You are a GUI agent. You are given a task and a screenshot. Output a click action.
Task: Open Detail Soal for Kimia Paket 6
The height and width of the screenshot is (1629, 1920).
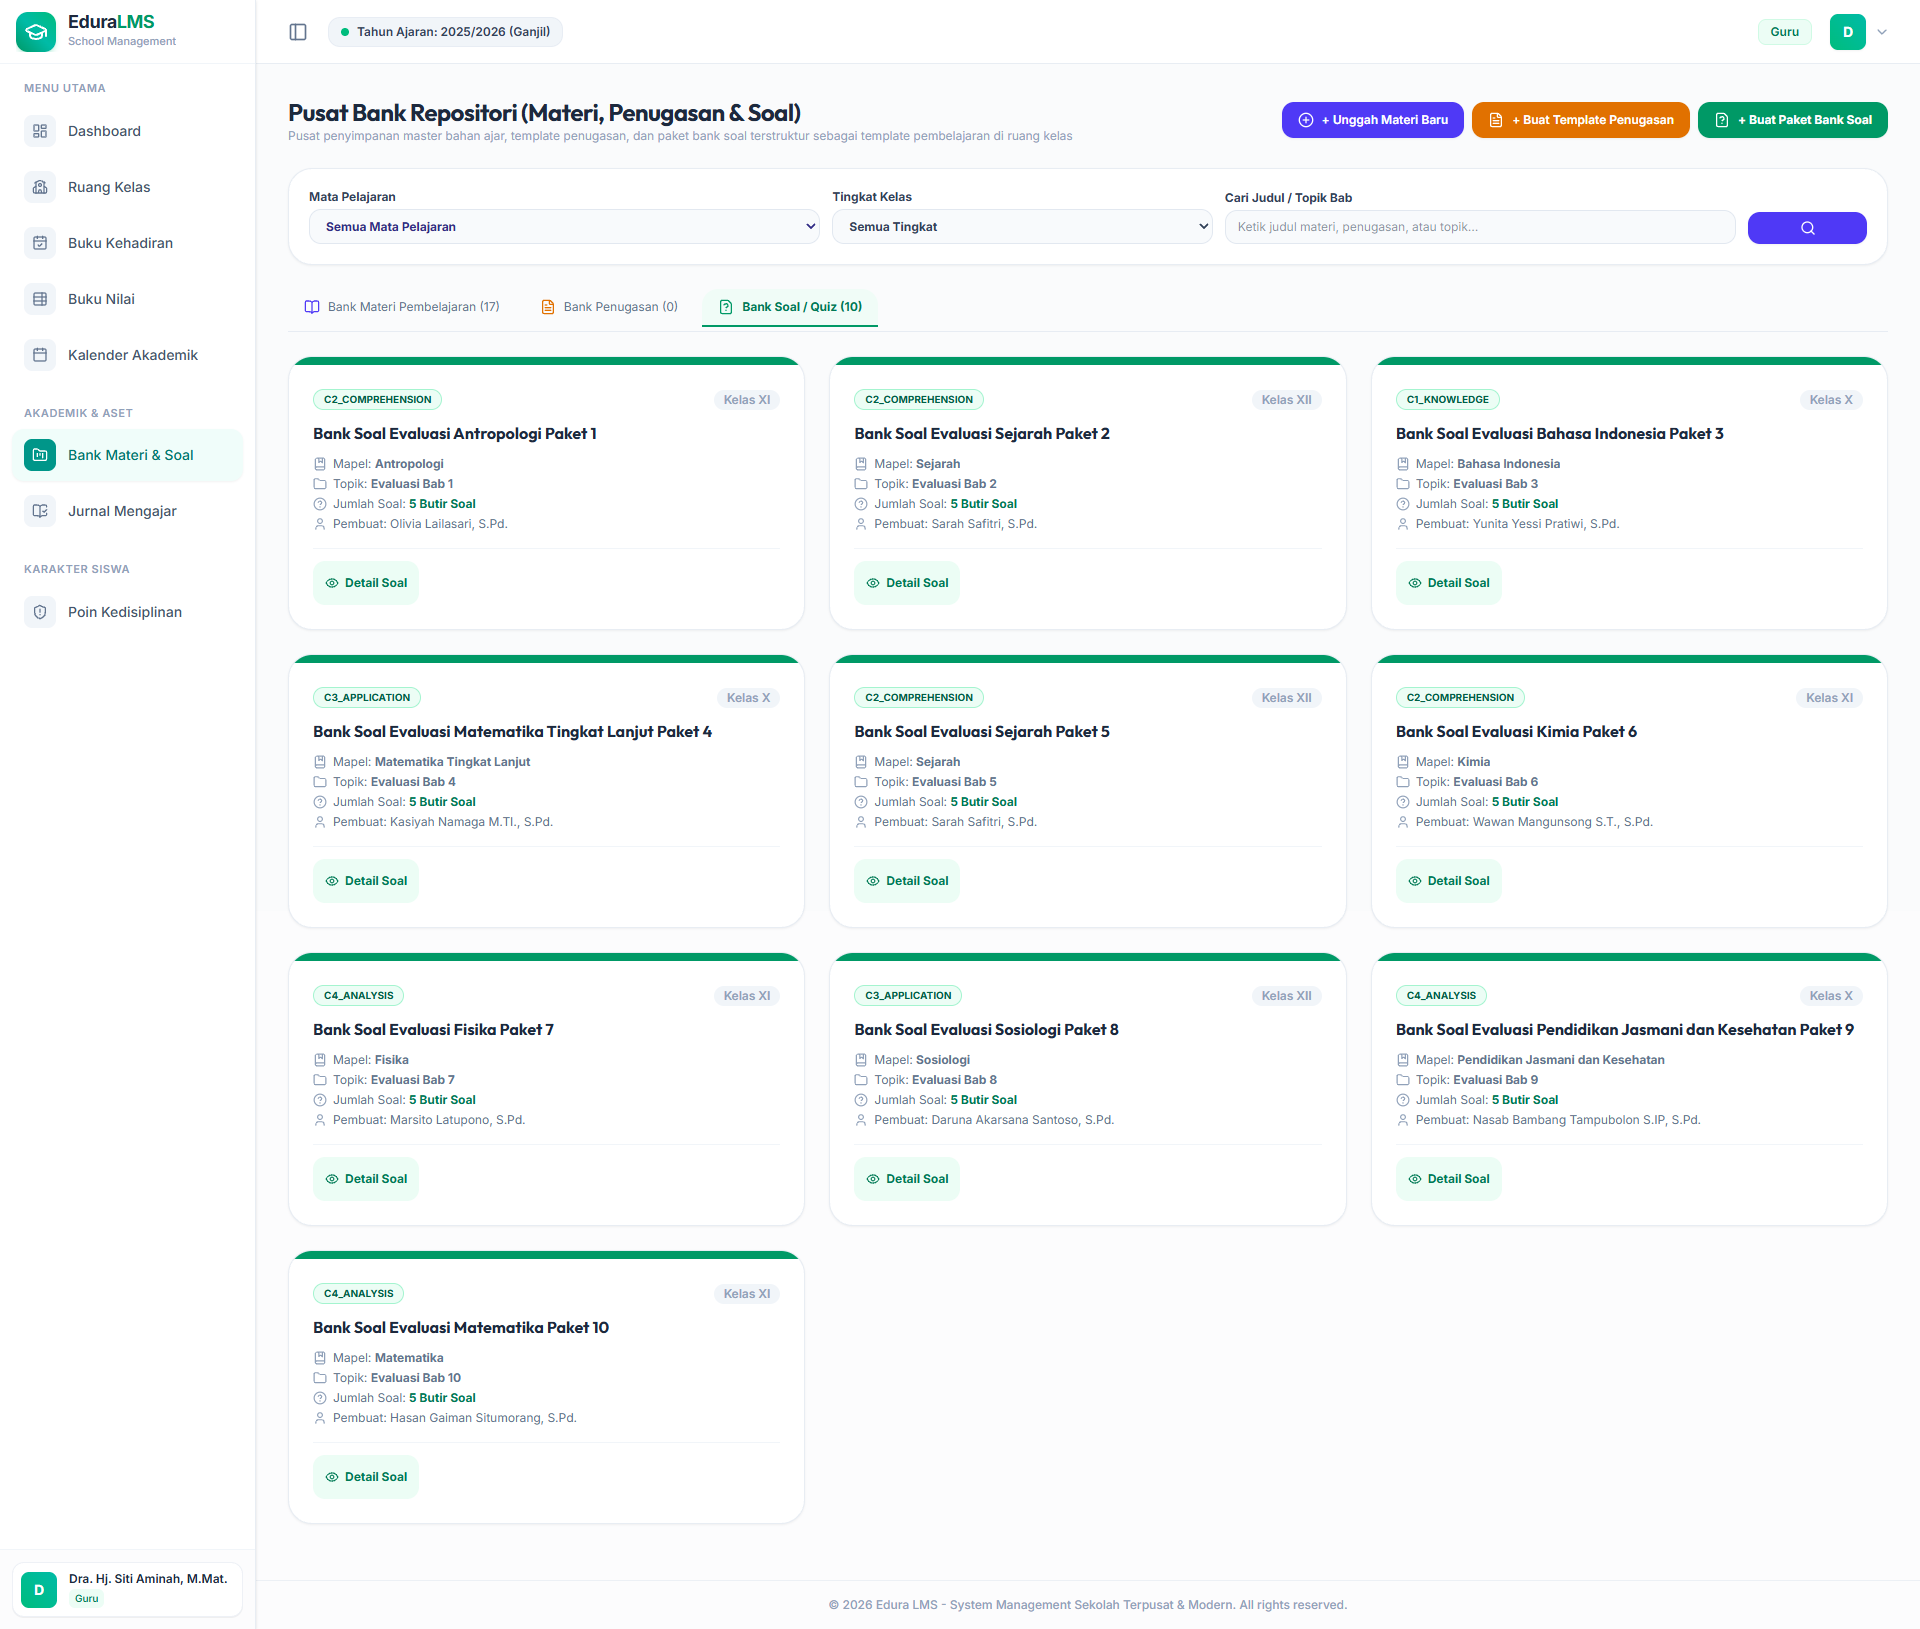(x=1449, y=881)
